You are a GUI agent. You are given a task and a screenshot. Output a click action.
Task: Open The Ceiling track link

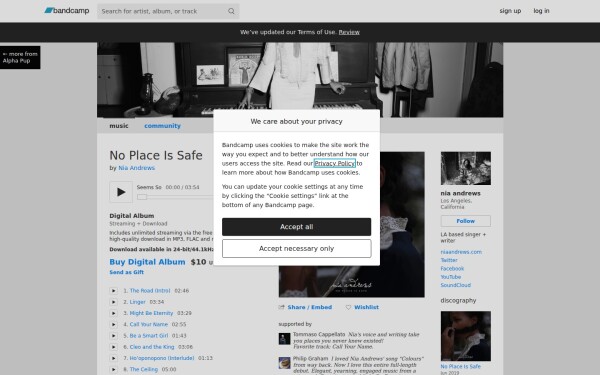point(143,369)
